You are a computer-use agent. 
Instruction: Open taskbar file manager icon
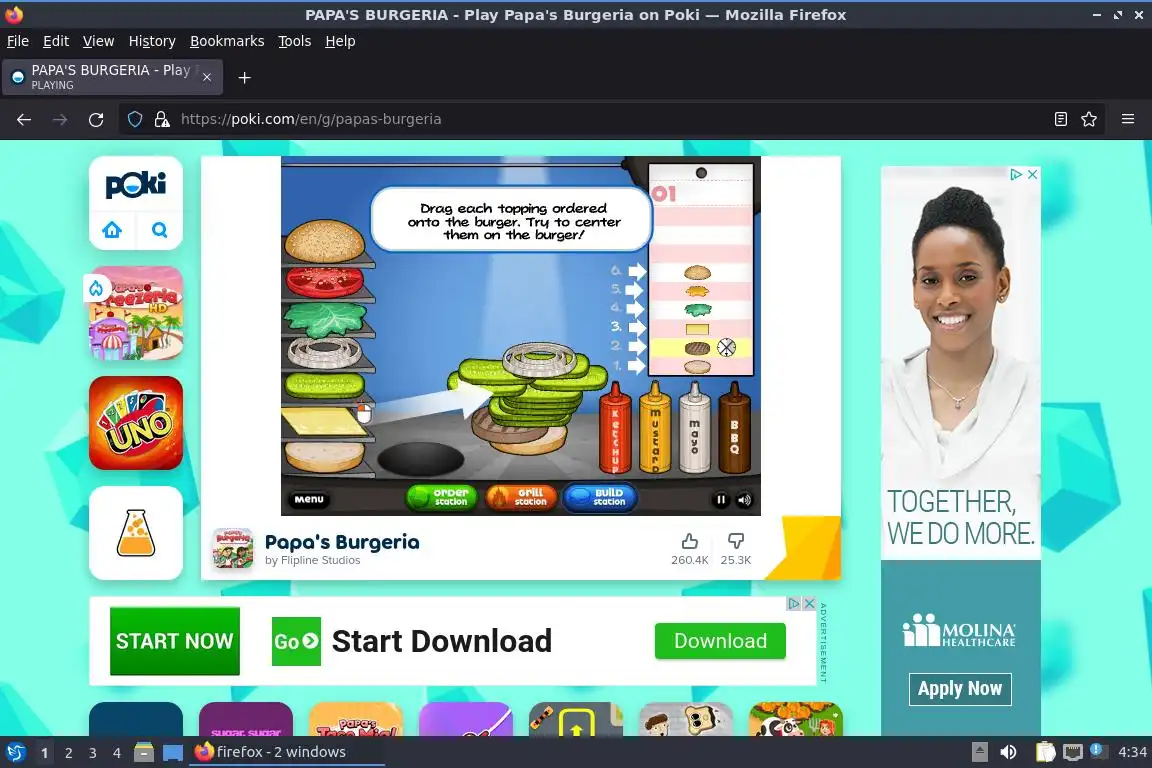pos(144,753)
